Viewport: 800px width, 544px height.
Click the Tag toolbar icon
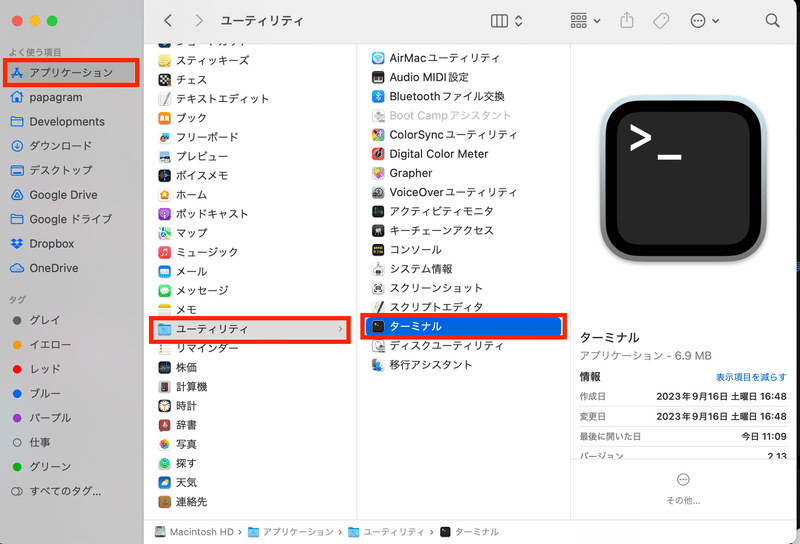click(661, 20)
